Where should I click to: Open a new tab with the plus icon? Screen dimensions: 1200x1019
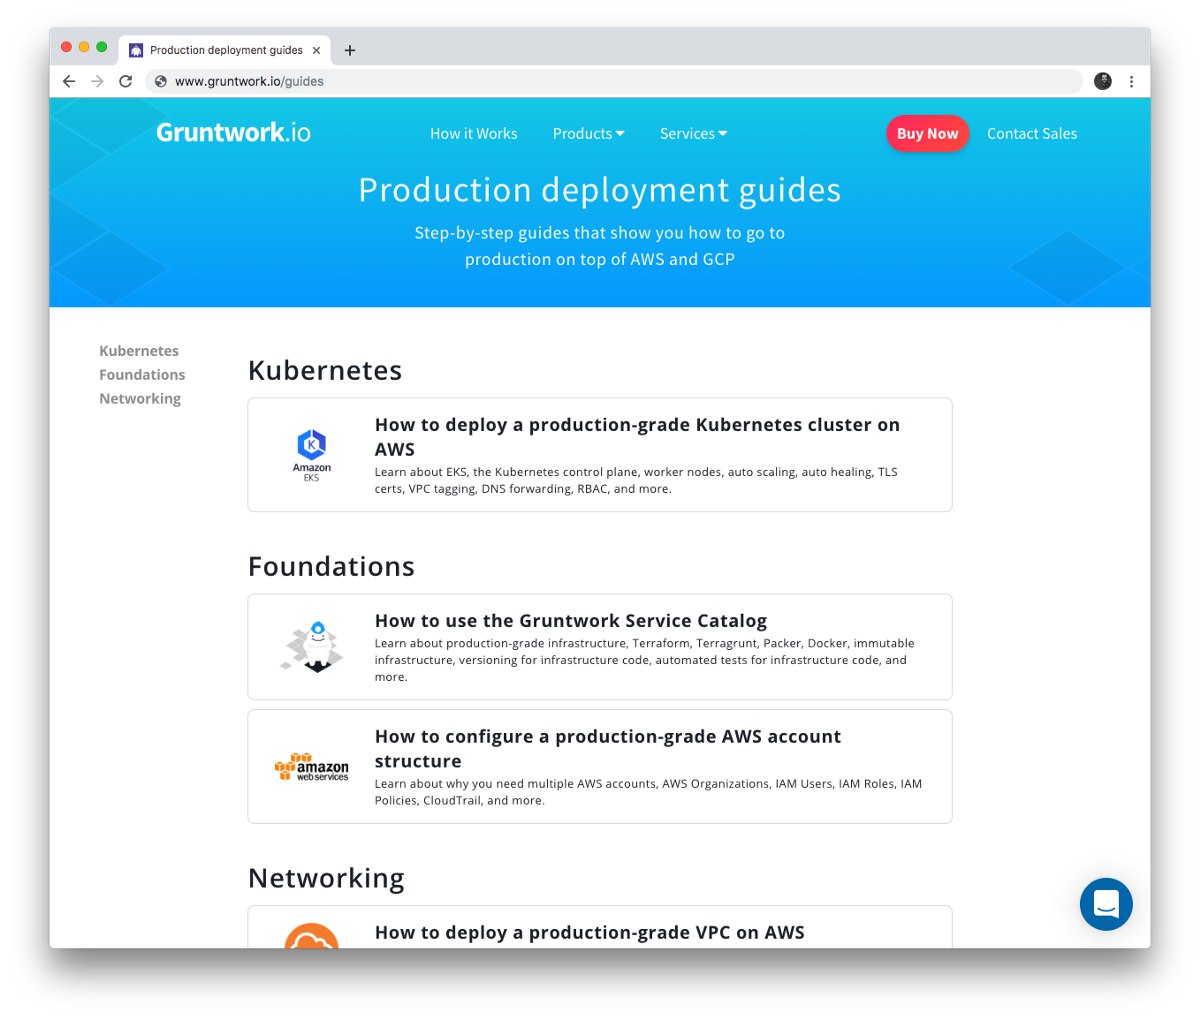tap(350, 50)
